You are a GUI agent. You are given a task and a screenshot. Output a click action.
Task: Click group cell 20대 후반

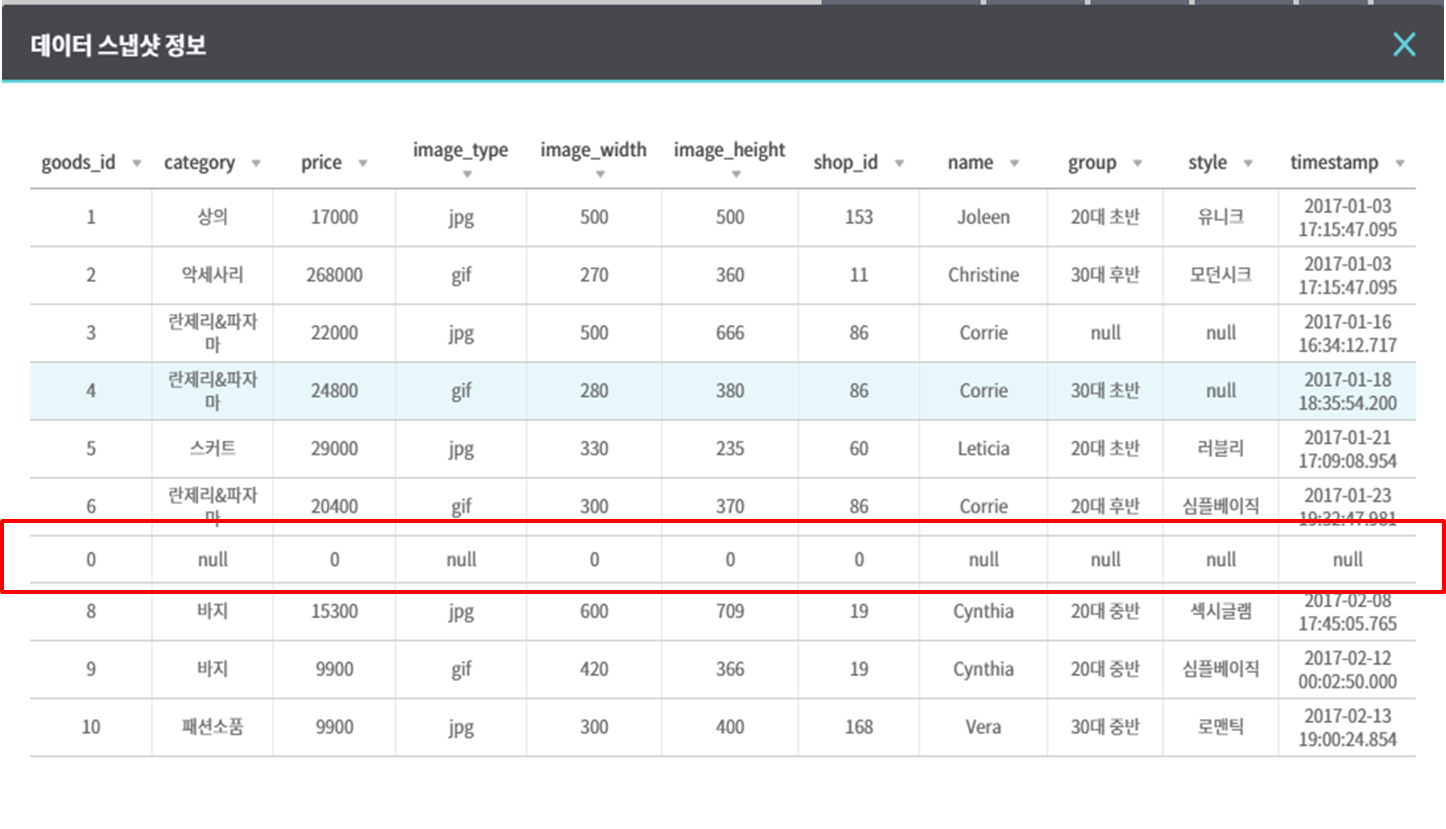coord(1105,507)
